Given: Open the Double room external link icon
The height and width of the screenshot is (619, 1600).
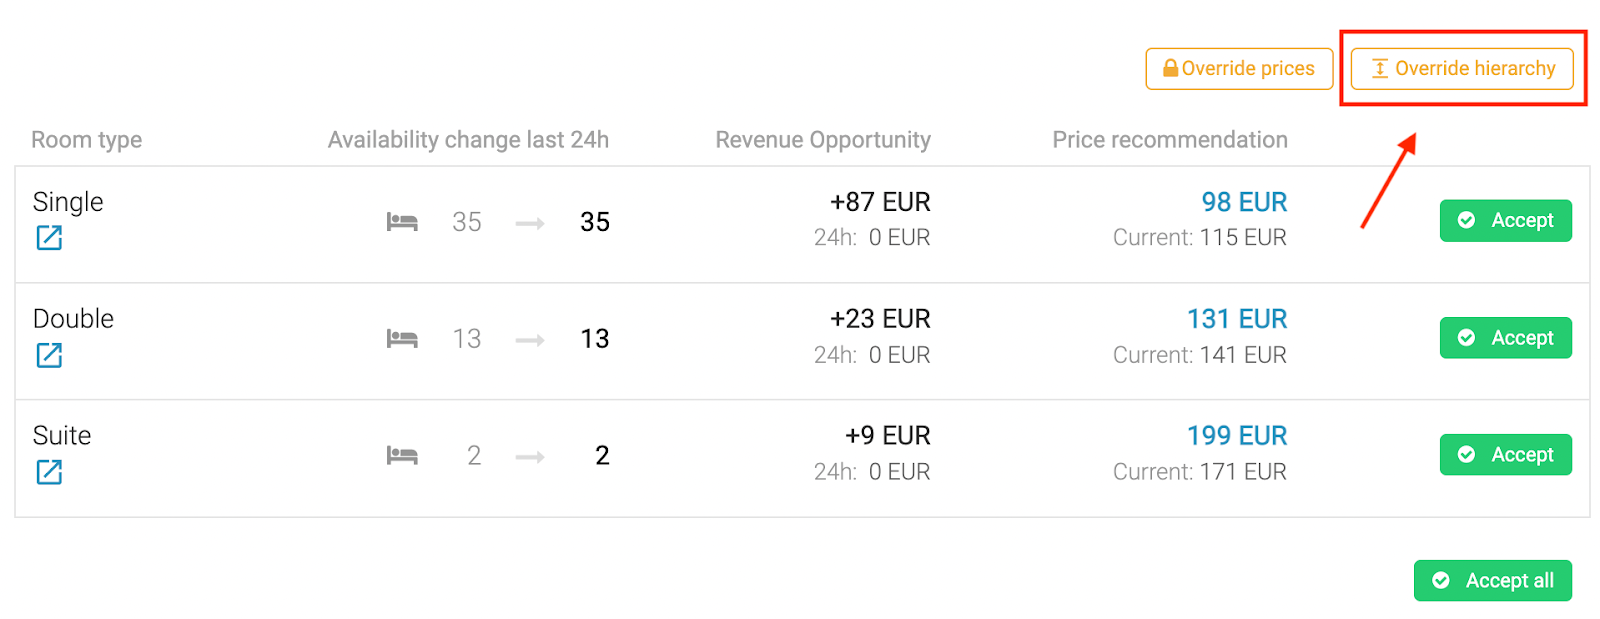Looking at the screenshot, I should 49,355.
